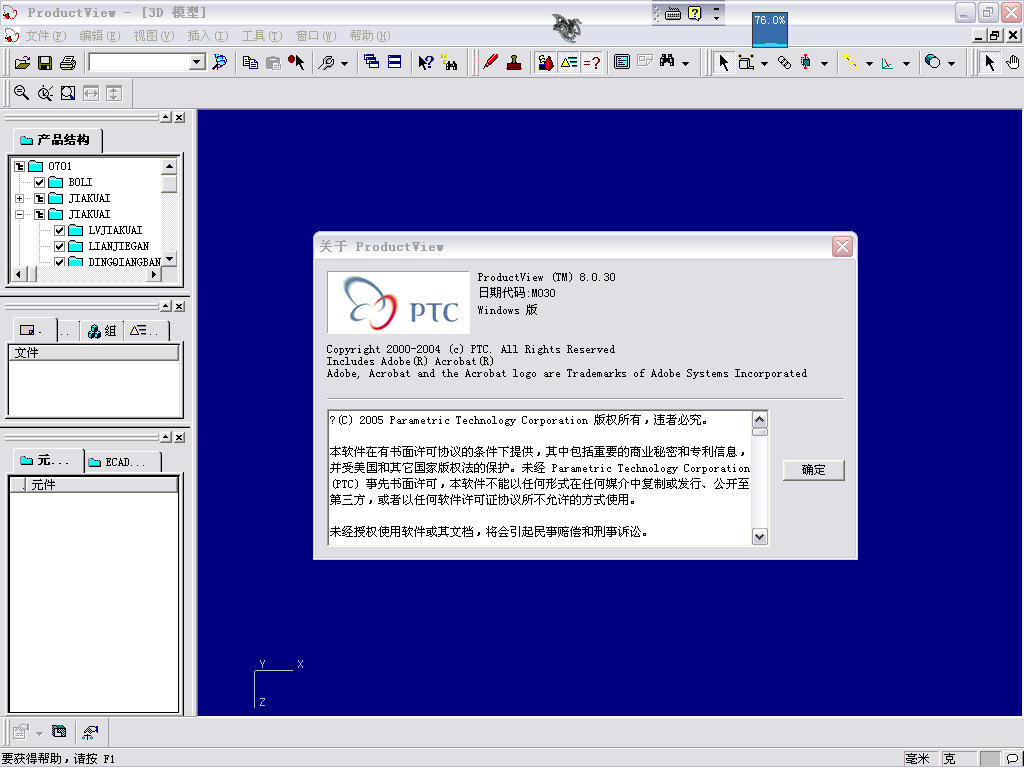Image resolution: width=1024 pixels, height=768 pixels.
Task: Click the save floppy disk icon
Action: tap(45, 63)
